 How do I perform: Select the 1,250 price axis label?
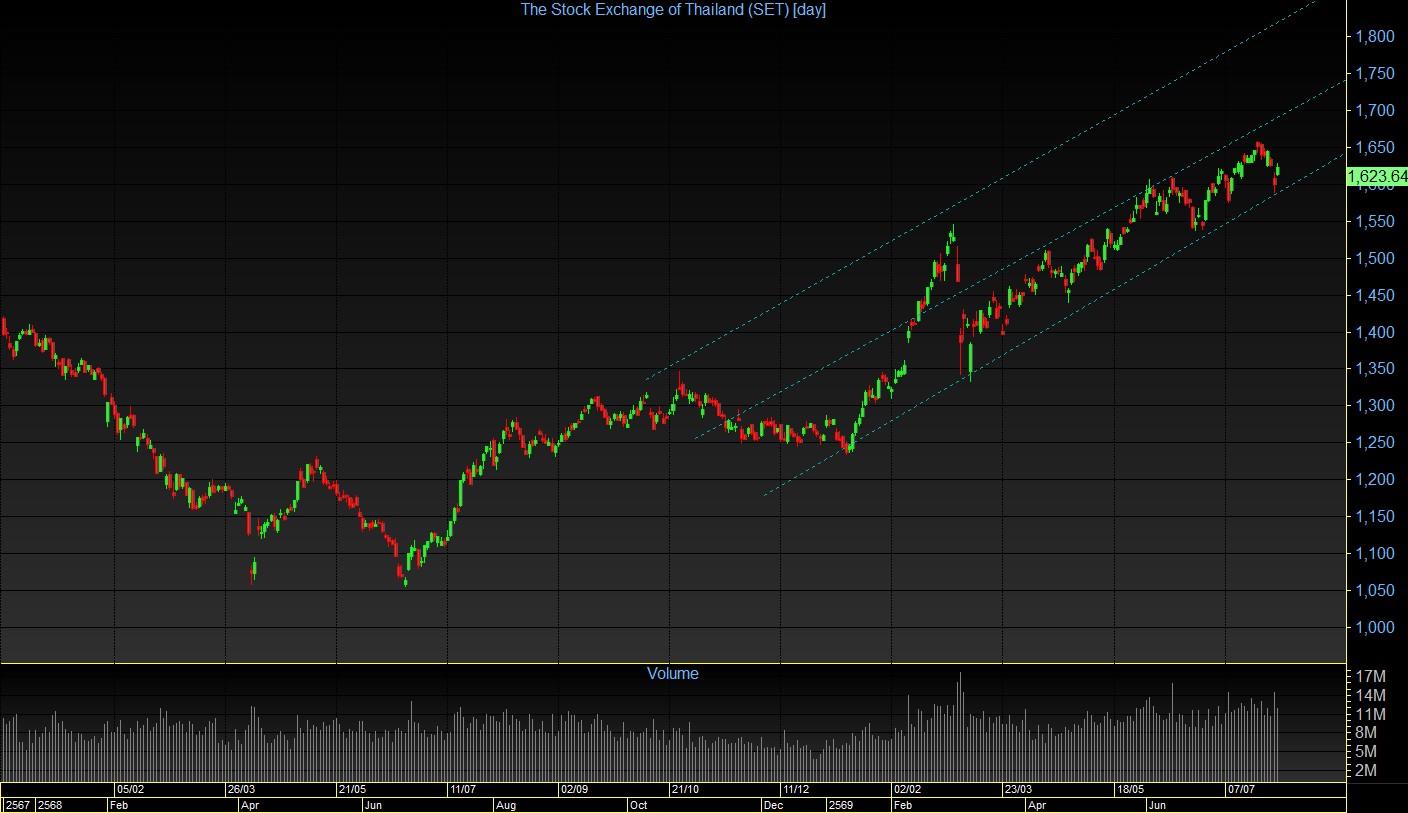(x=1374, y=443)
